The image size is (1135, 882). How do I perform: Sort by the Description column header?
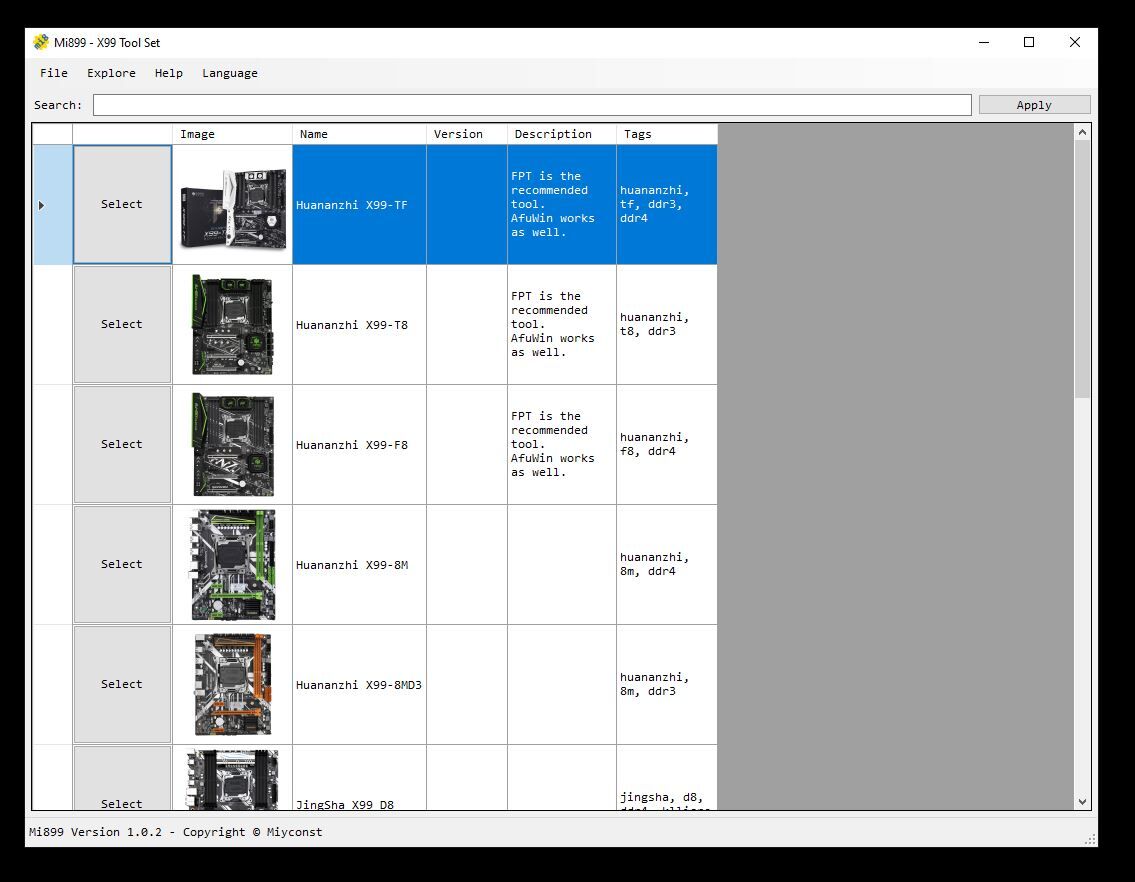pos(562,134)
